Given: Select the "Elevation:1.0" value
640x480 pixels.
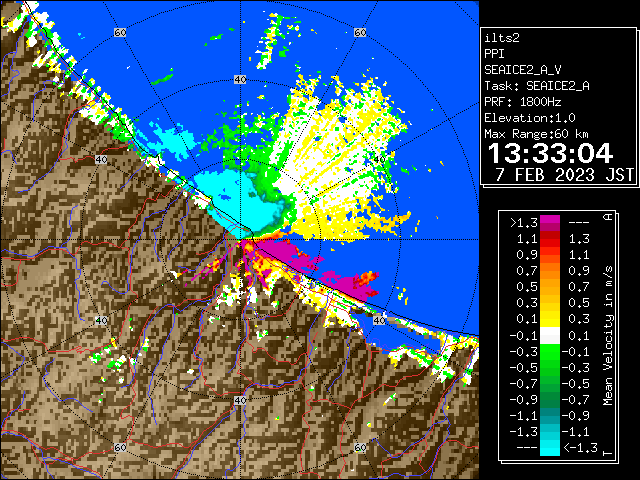Looking at the screenshot, I should (530, 118).
